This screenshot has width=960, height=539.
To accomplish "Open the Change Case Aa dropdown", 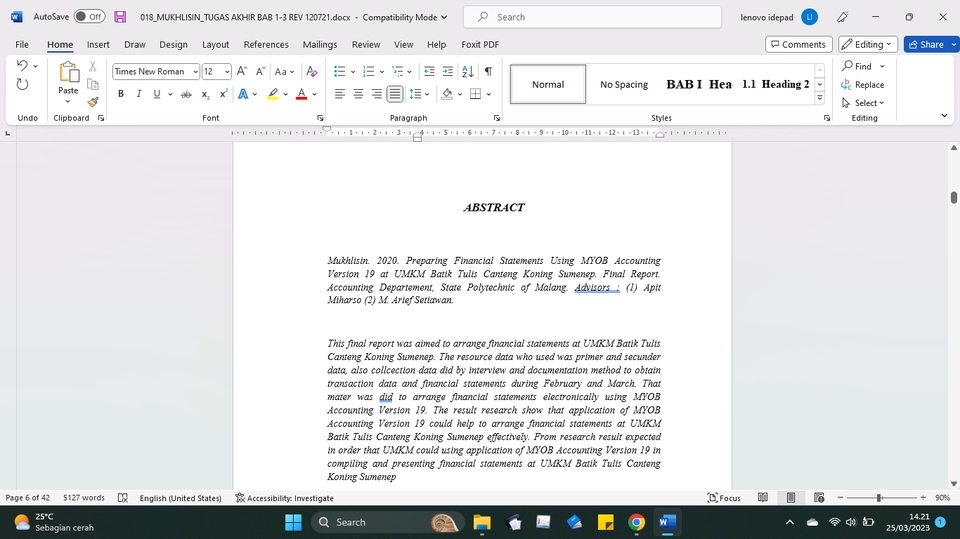I will click(x=284, y=71).
